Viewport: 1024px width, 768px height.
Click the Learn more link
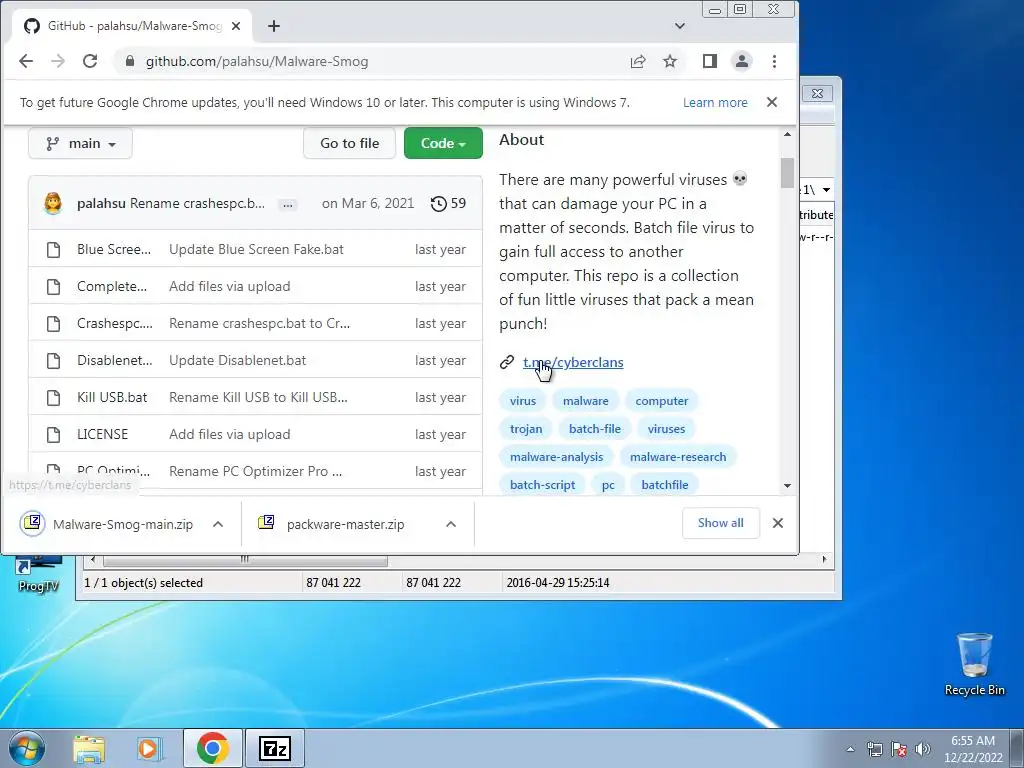coord(715,103)
